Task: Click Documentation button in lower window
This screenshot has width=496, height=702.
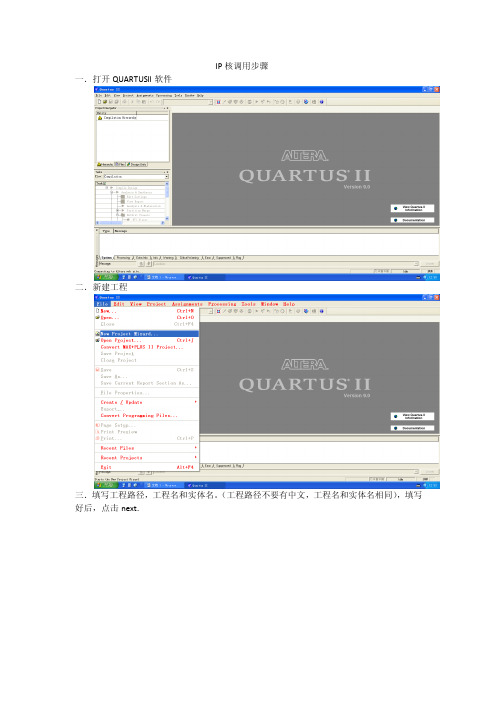Action: pos(412,428)
